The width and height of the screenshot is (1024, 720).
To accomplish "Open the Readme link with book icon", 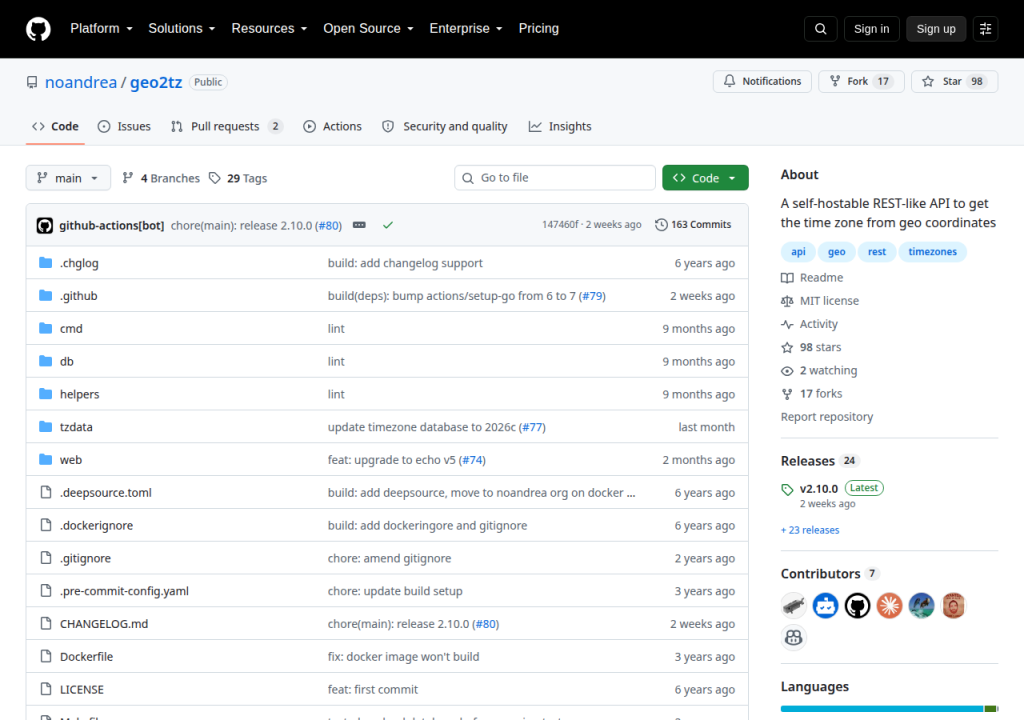I will [x=812, y=278].
